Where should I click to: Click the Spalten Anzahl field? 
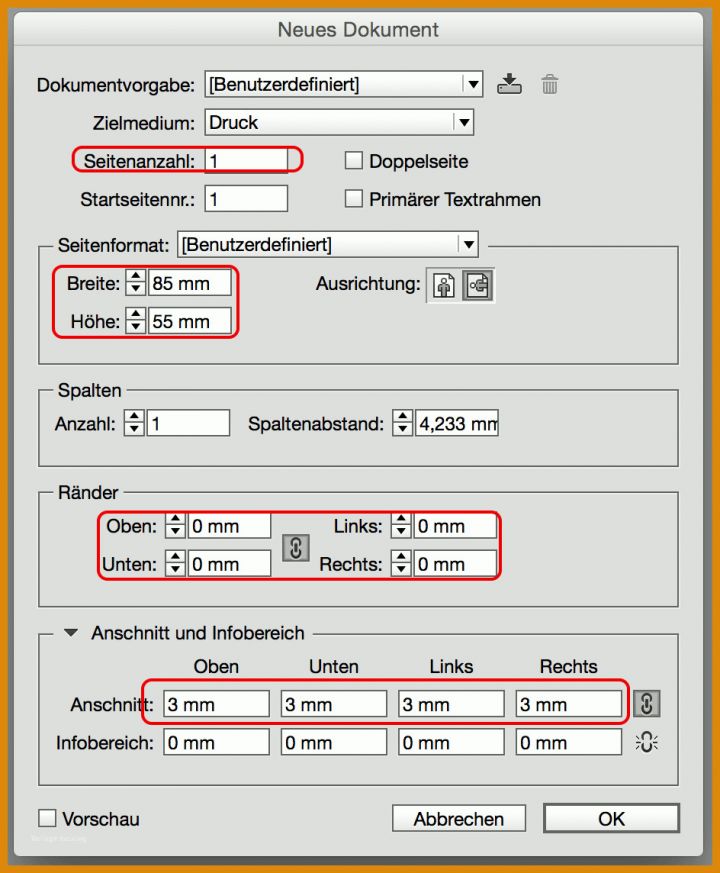point(188,423)
